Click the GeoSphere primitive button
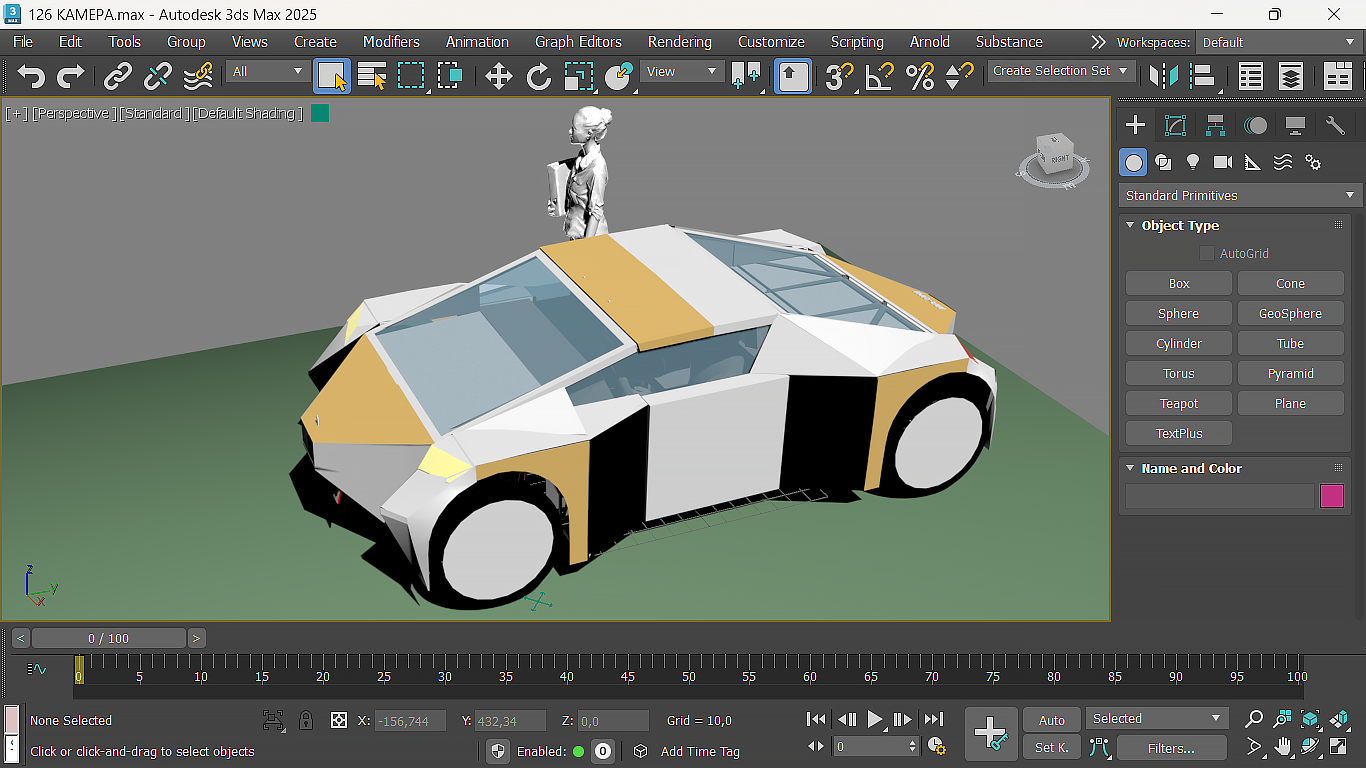 click(x=1290, y=314)
